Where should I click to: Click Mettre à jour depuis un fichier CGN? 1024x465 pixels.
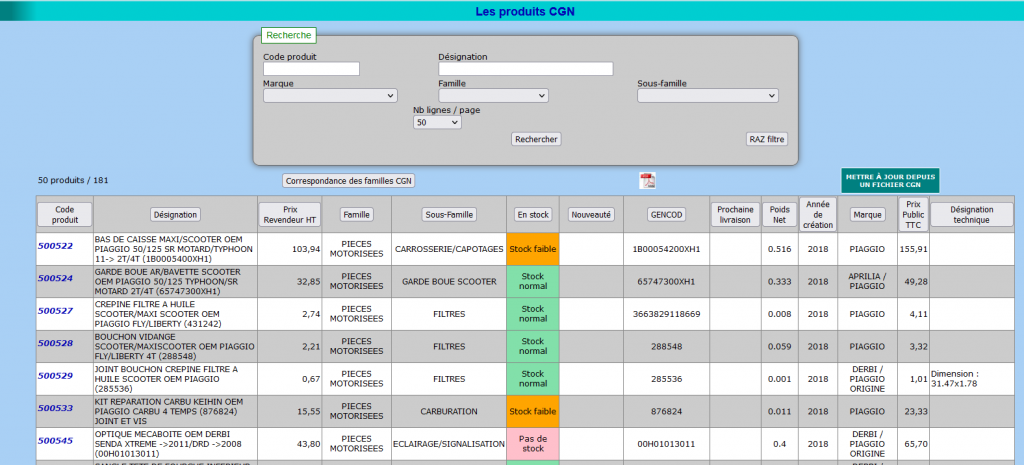tap(889, 181)
